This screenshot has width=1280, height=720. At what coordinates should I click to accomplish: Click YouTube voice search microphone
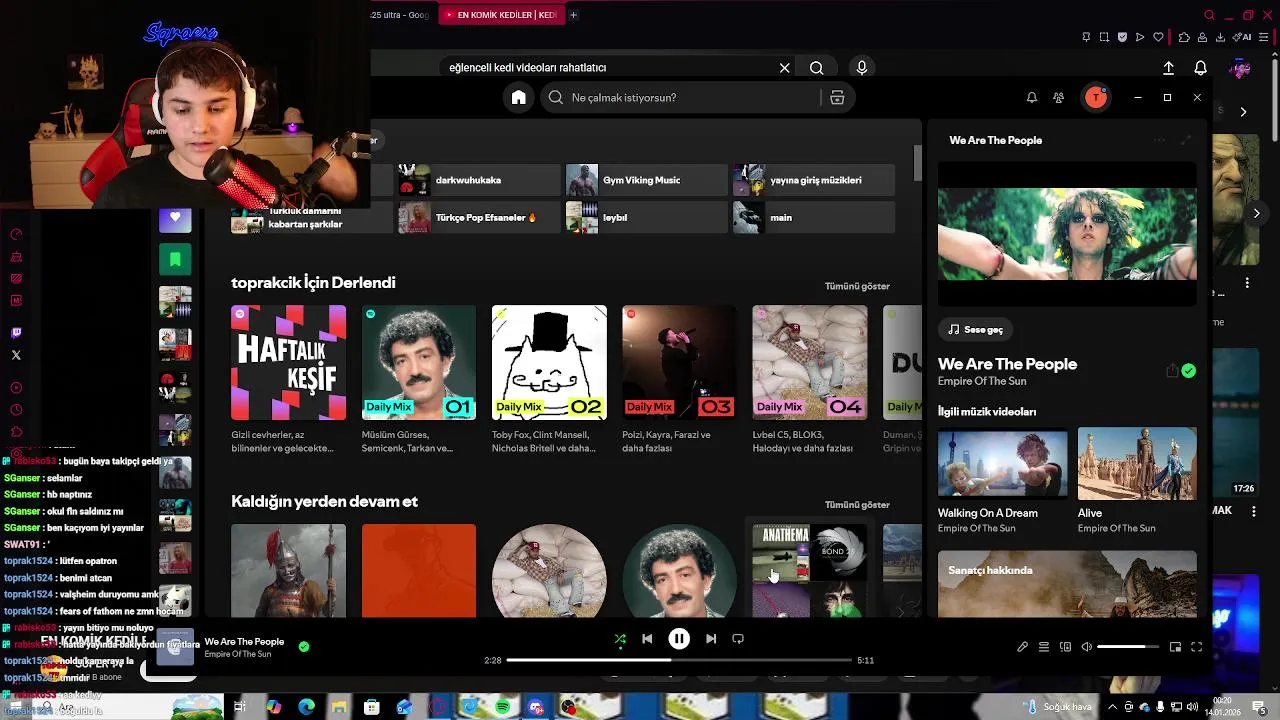pyautogui.click(x=862, y=67)
